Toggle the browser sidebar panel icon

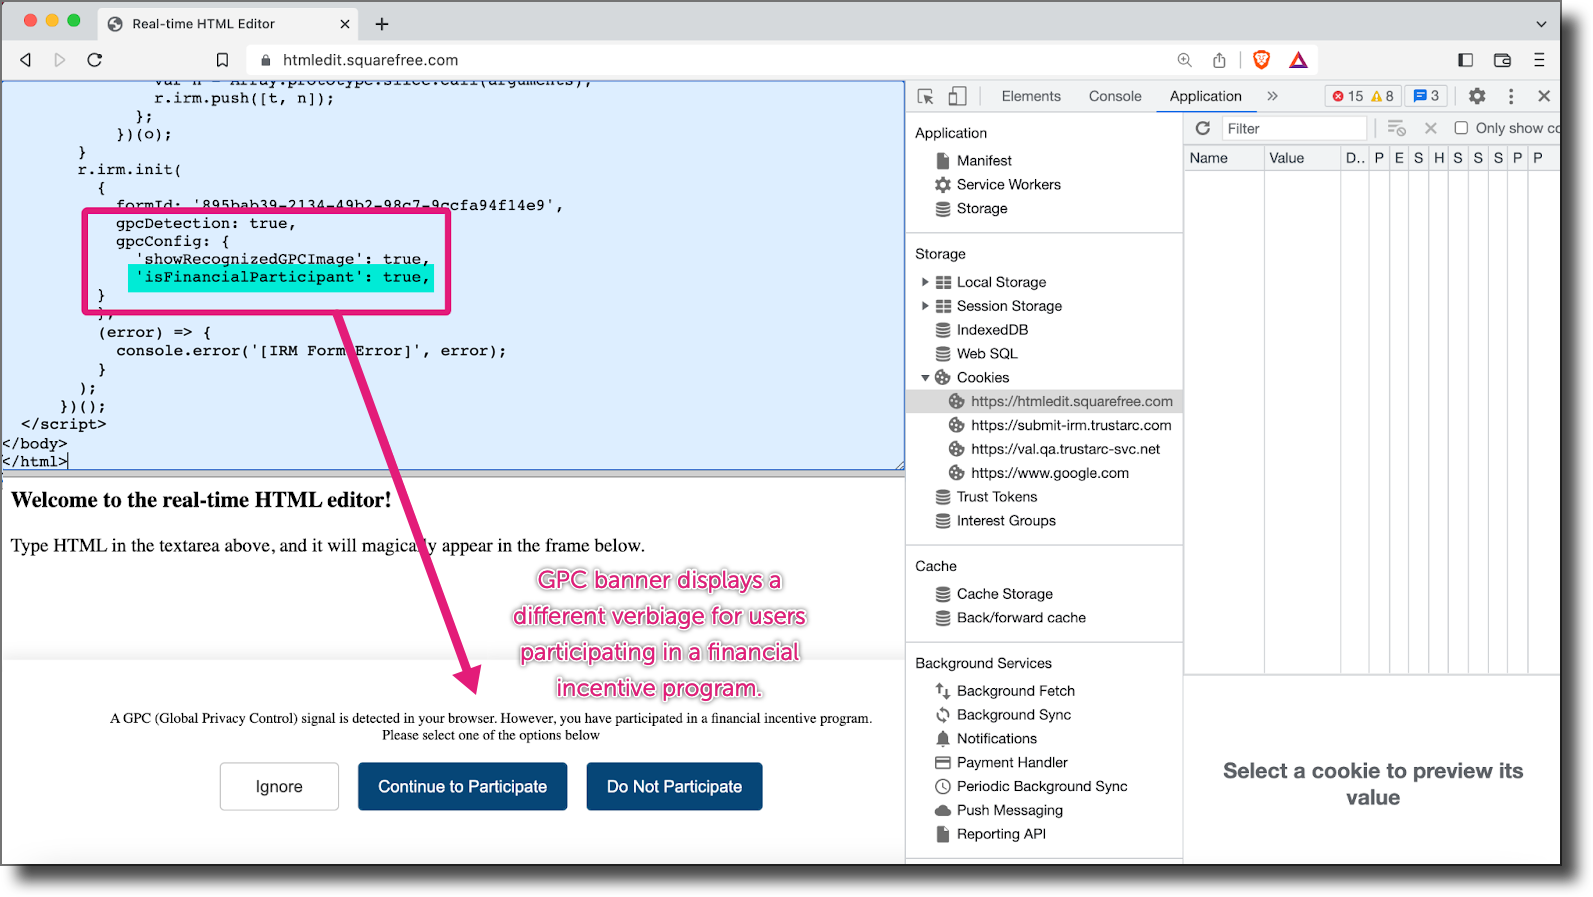[1466, 60]
